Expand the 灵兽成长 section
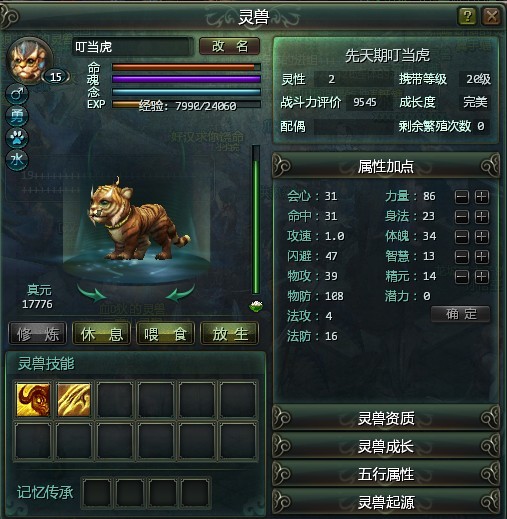 [386, 446]
